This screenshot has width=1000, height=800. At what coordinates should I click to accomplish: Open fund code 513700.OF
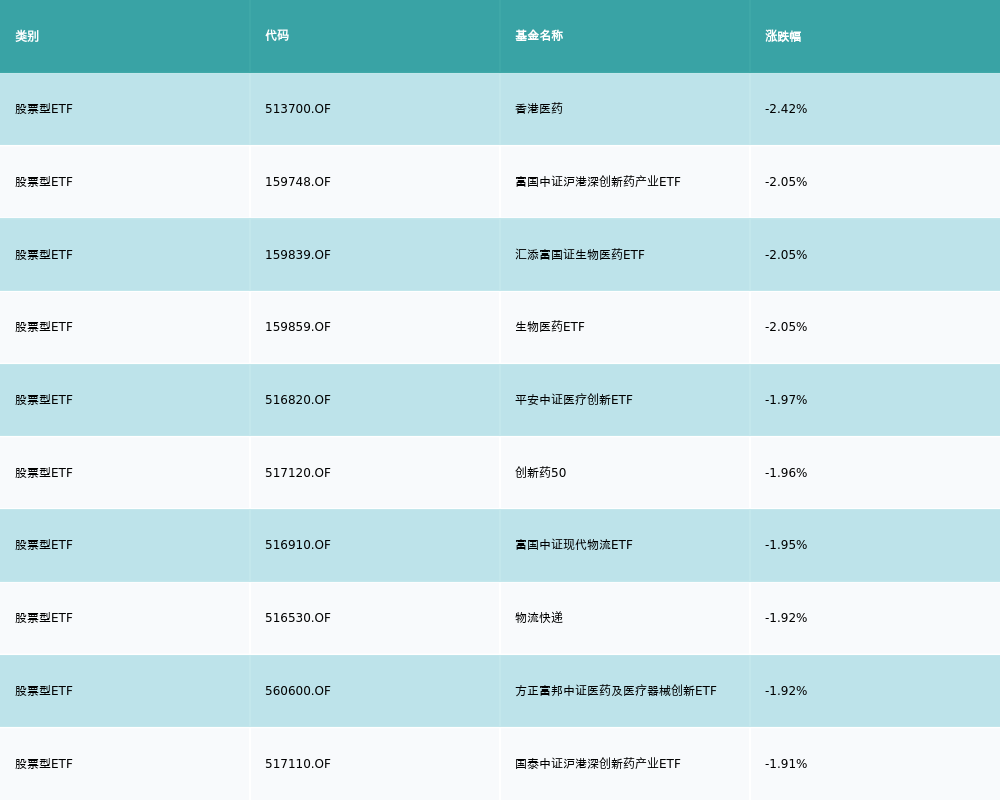point(298,109)
